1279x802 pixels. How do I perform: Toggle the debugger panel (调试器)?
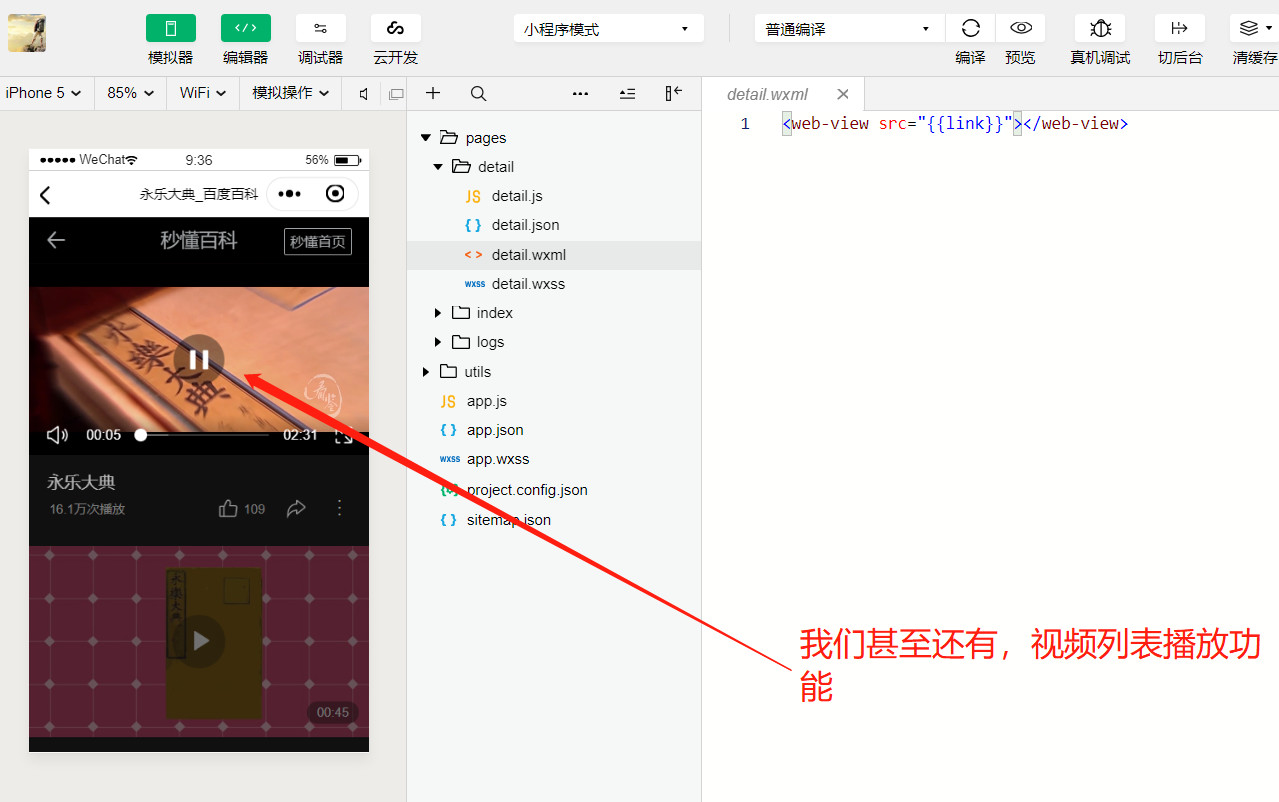[321, 28]
